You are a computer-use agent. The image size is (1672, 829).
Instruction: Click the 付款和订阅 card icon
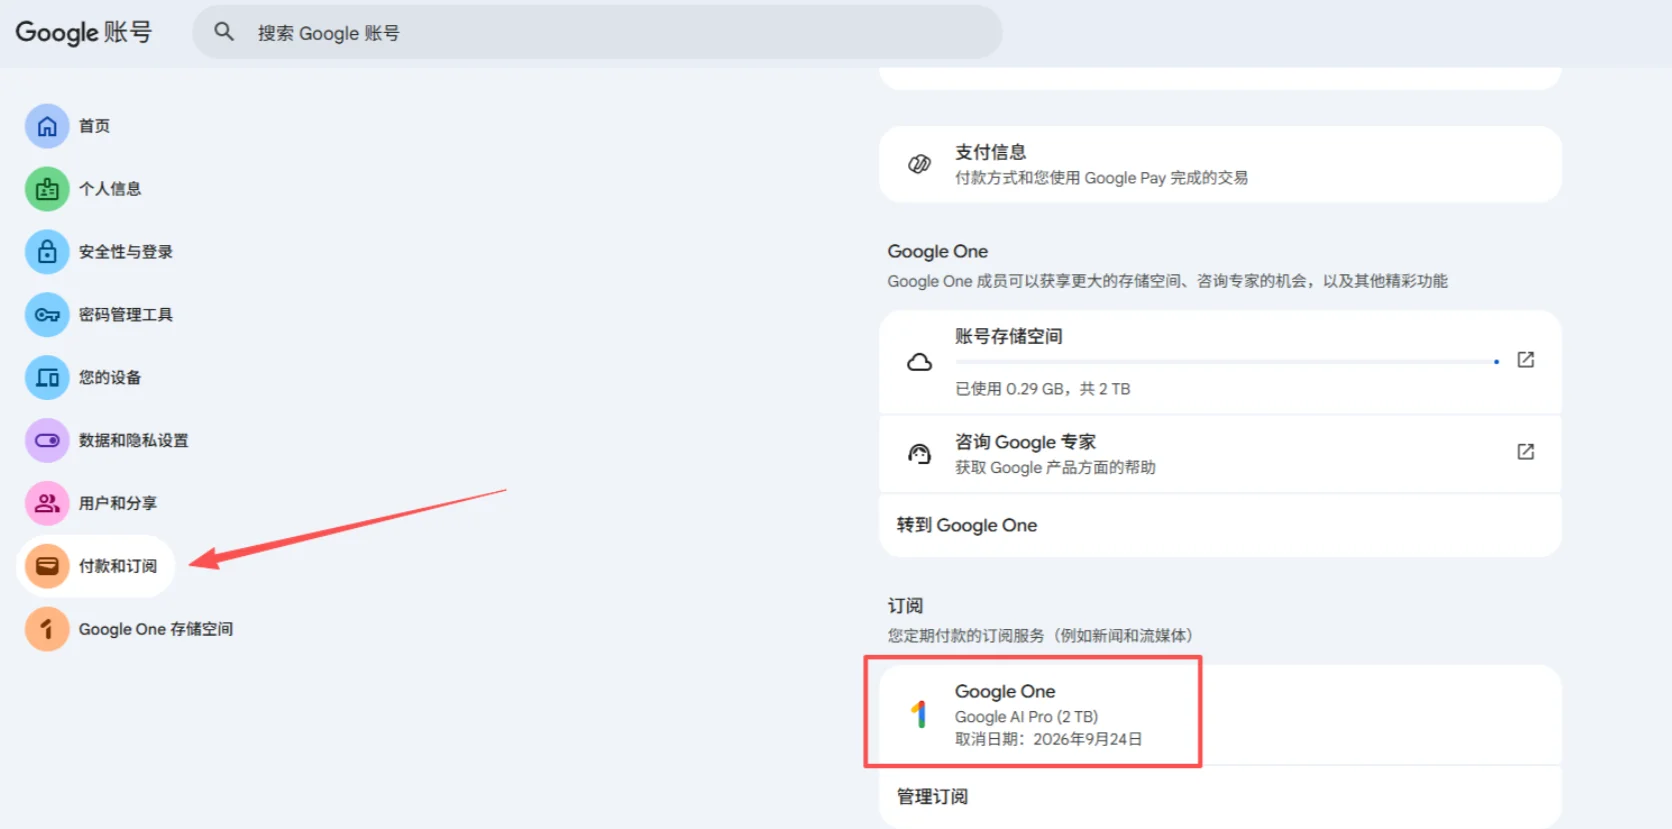coord(47,566)
